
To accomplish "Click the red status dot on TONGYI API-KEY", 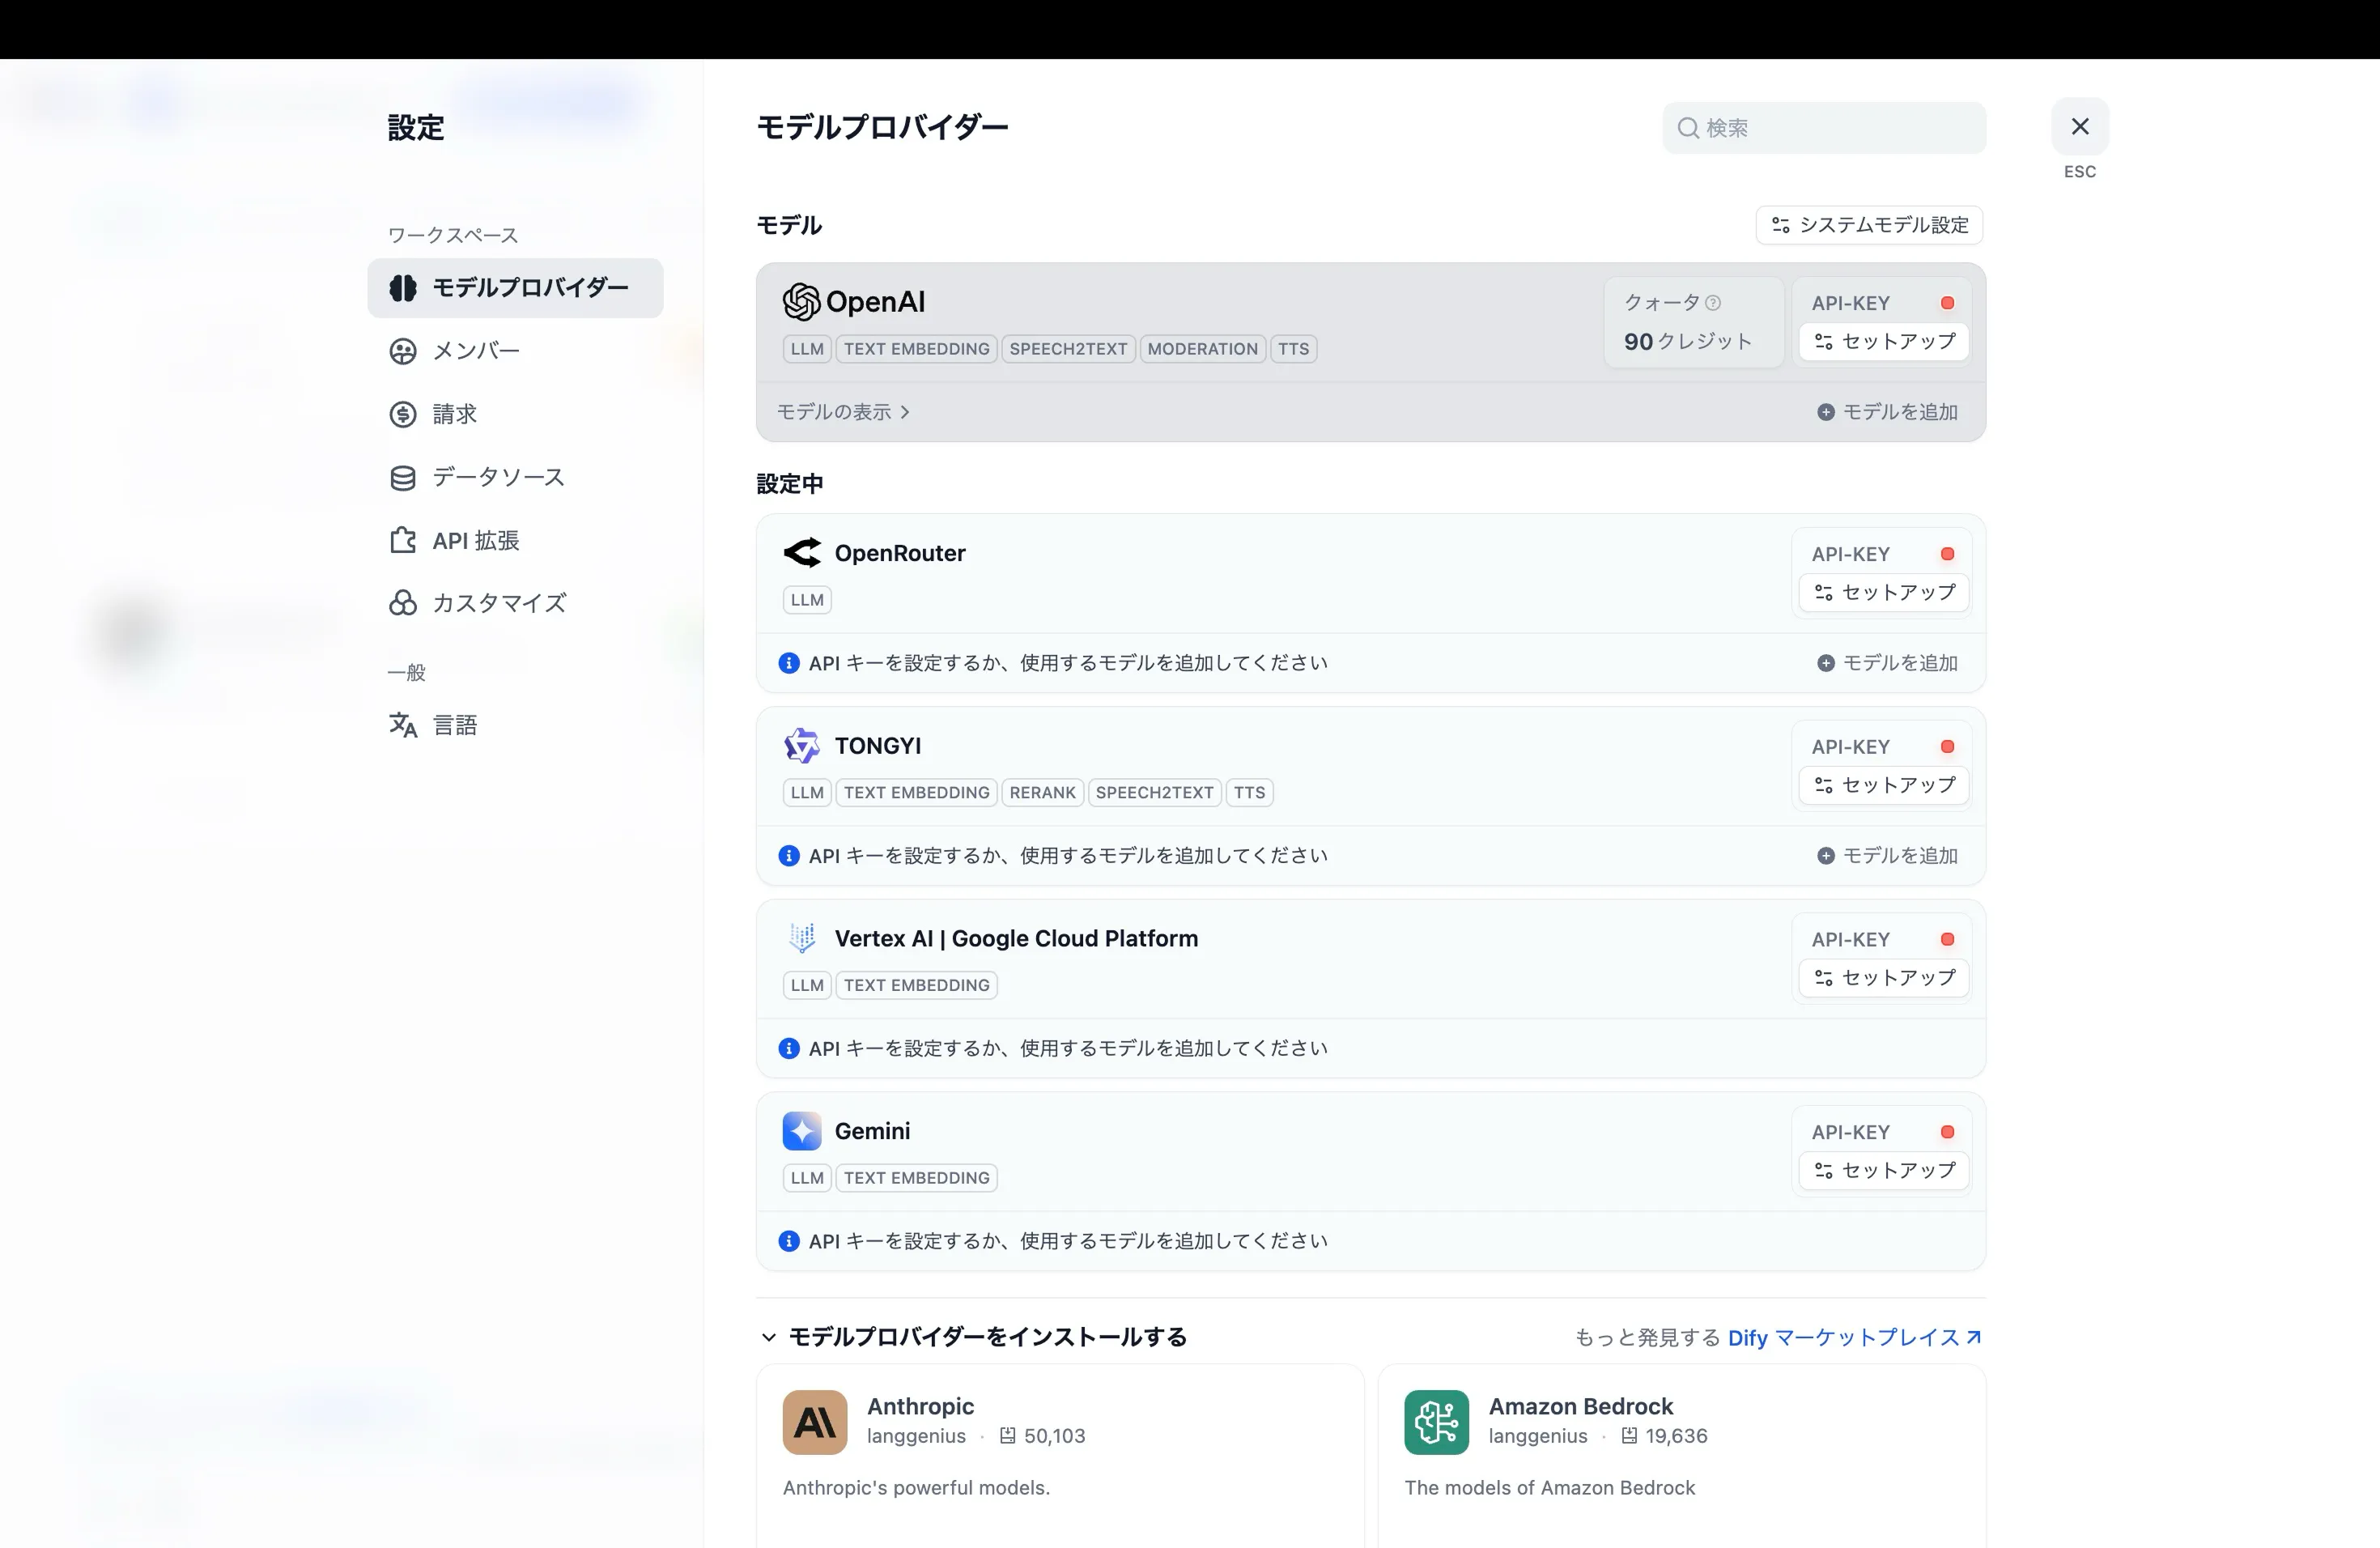I will point(1948,747).
